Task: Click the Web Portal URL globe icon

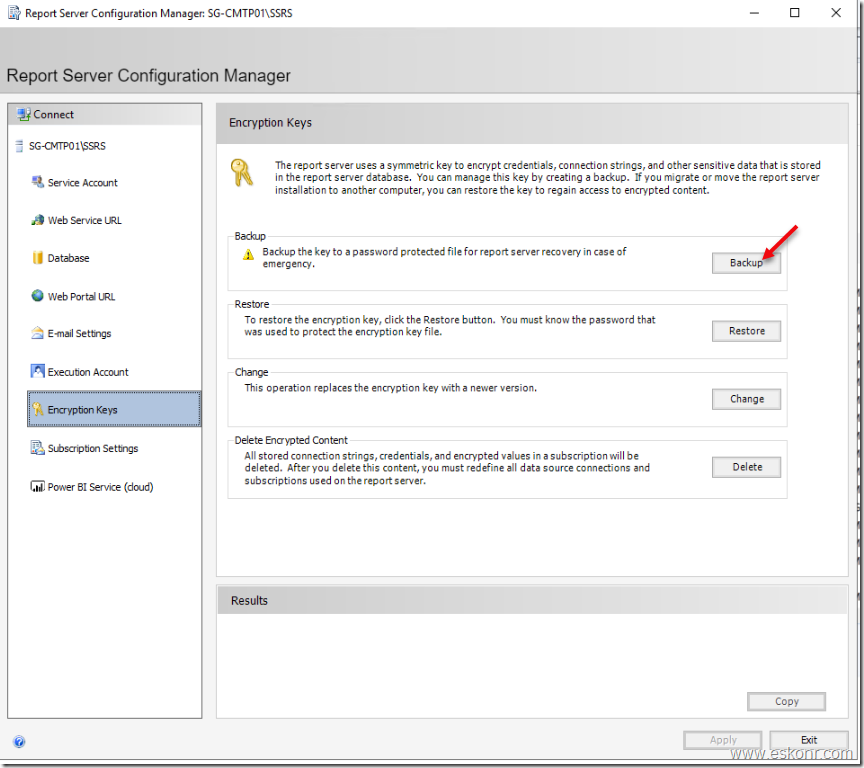Action: coord(37,296)
